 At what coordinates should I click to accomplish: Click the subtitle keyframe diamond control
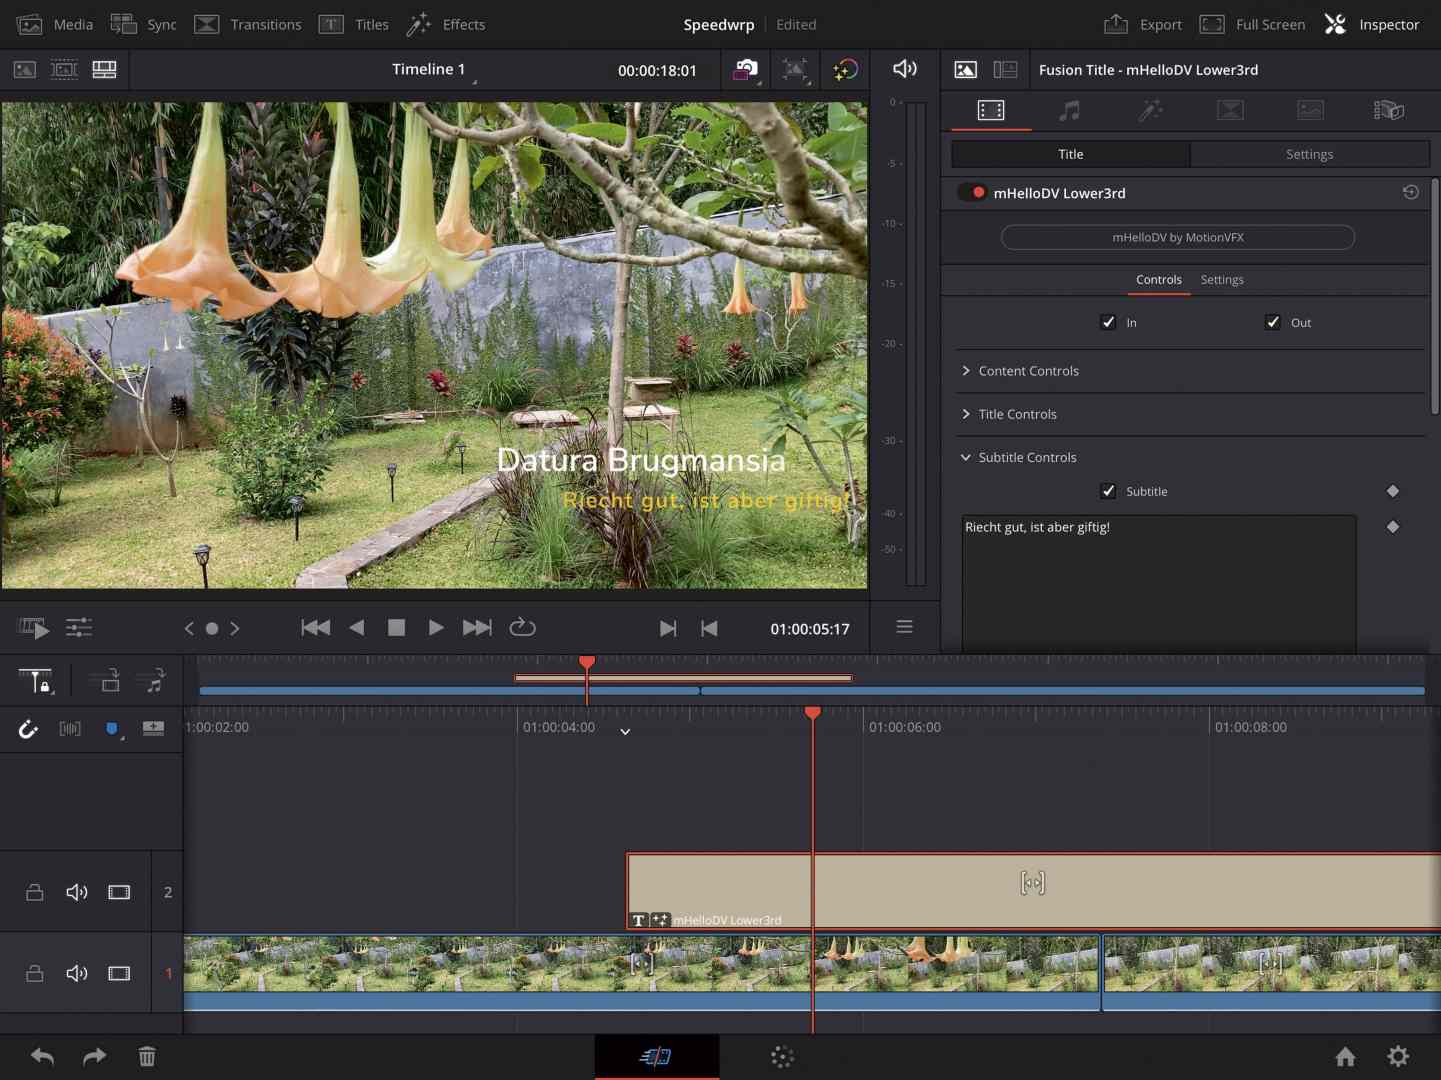click(x=1392, y=491)
